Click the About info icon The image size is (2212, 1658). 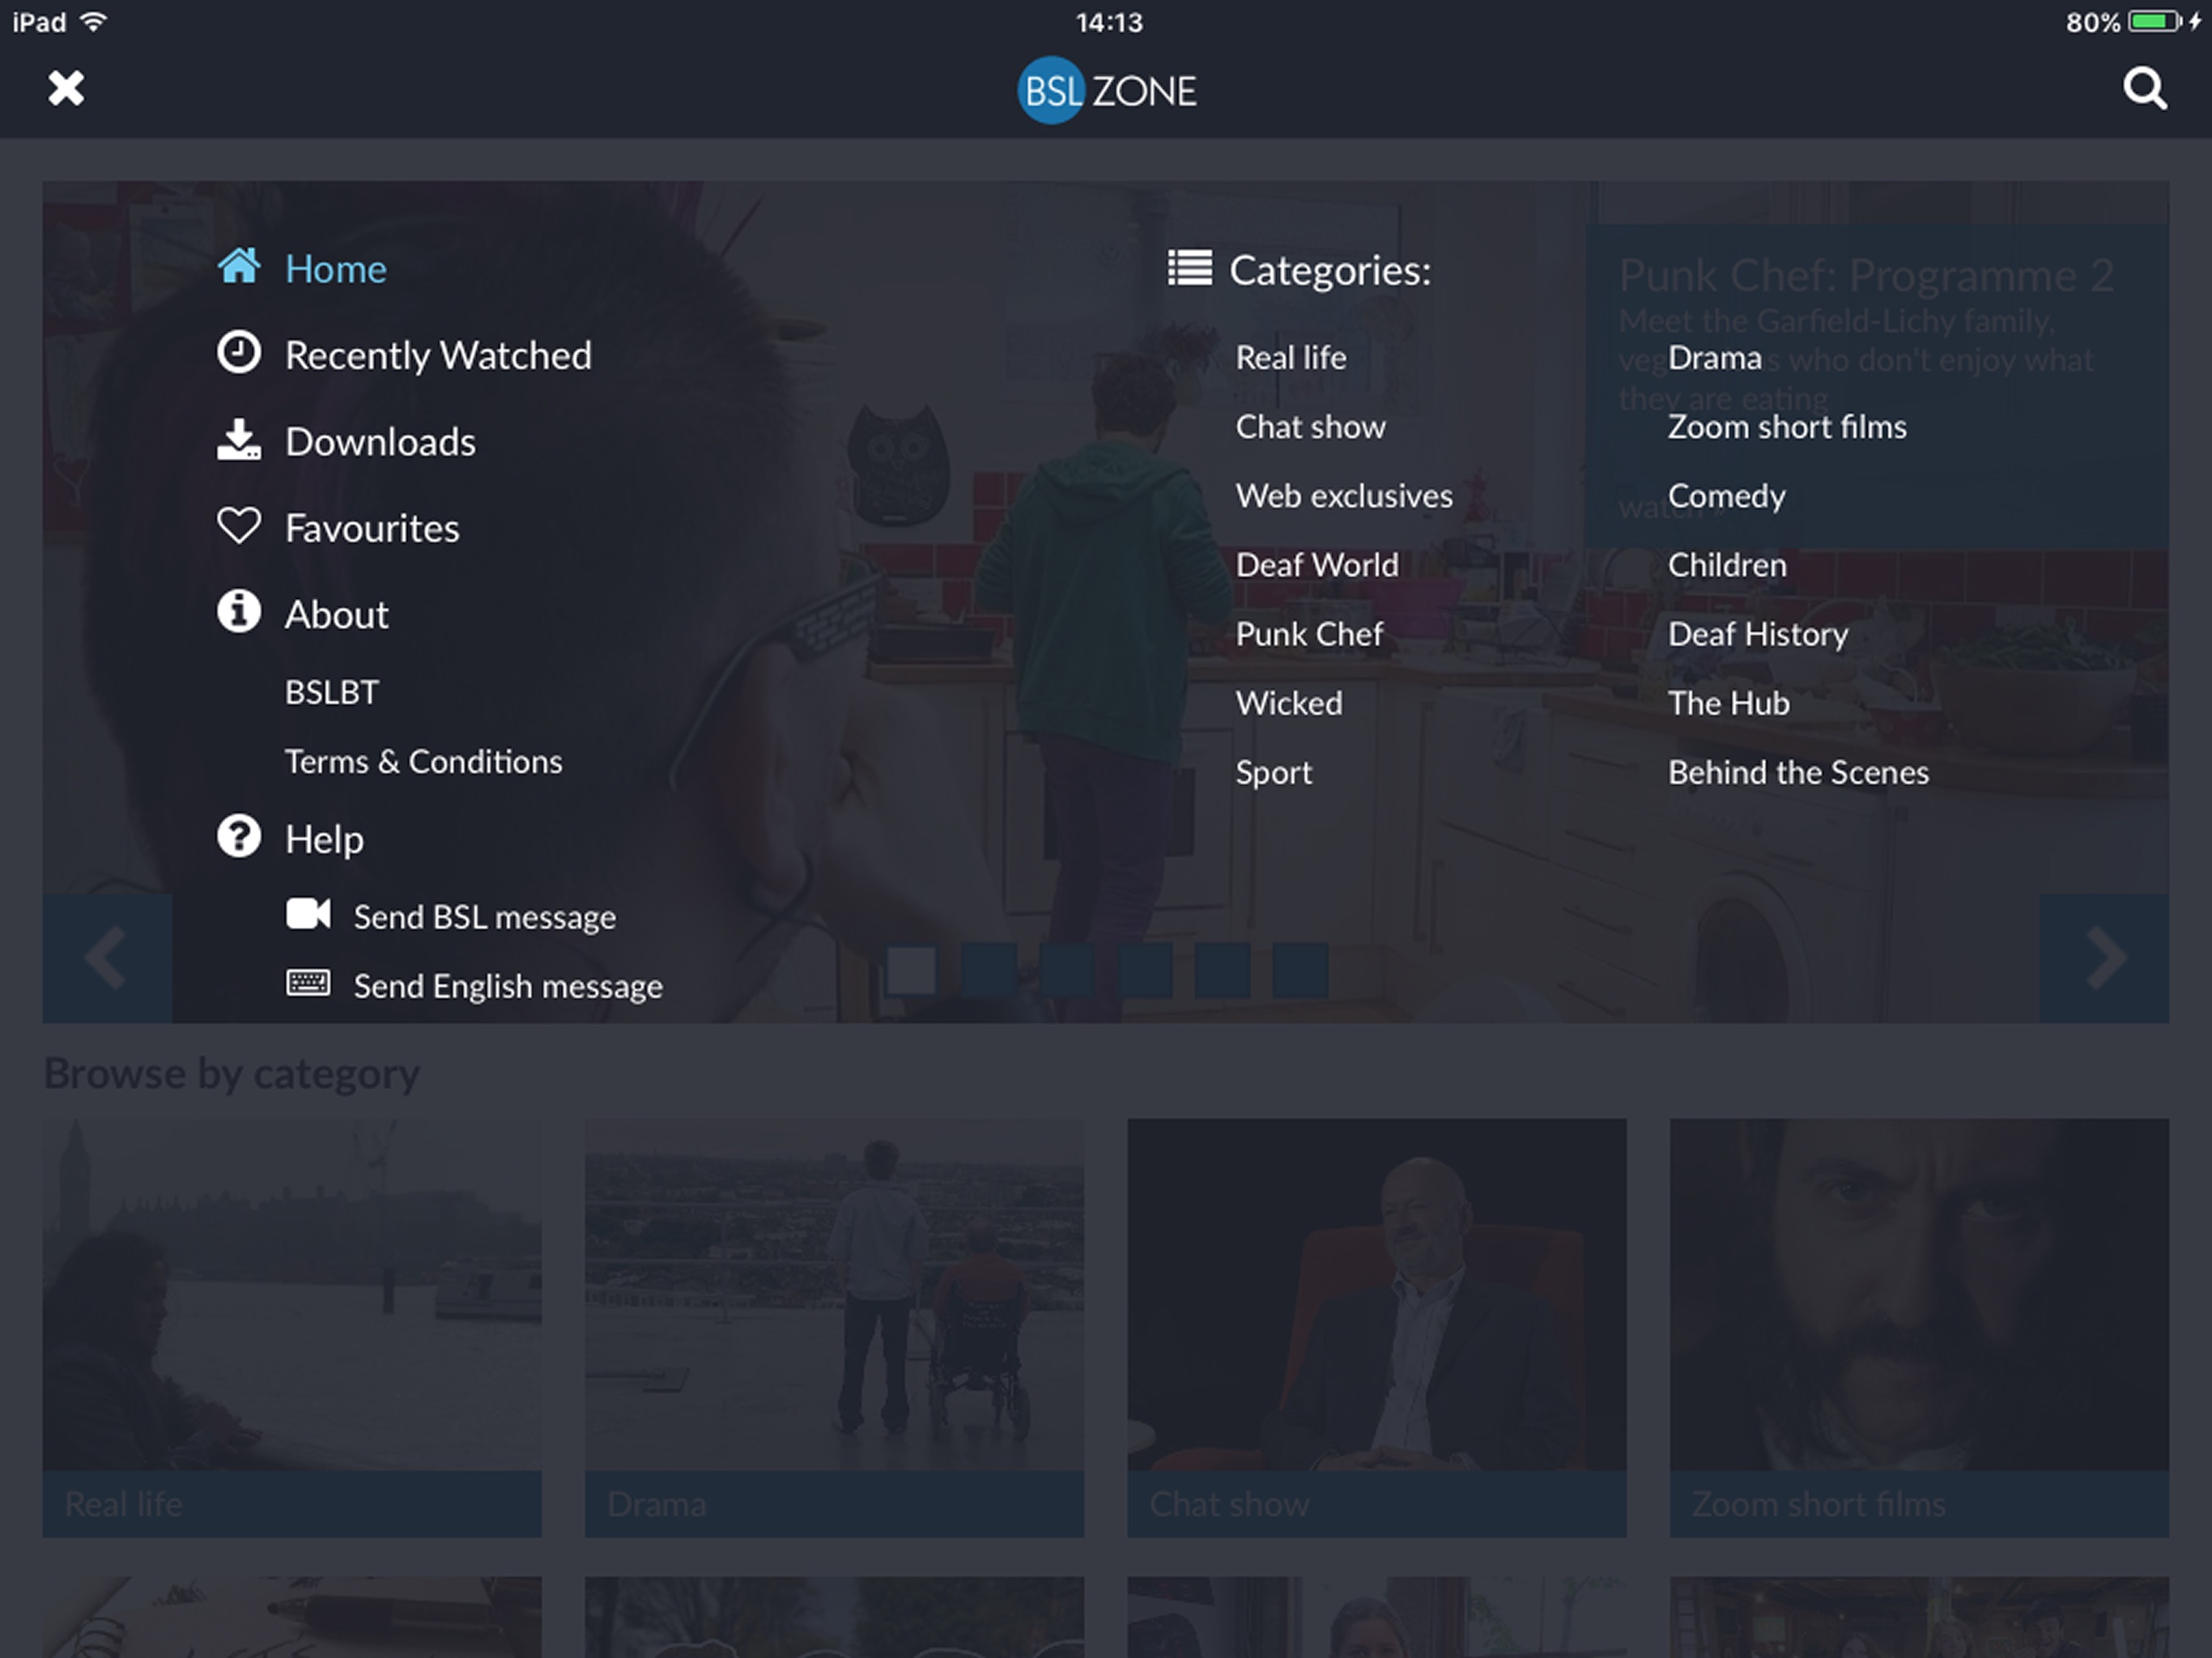239,611
